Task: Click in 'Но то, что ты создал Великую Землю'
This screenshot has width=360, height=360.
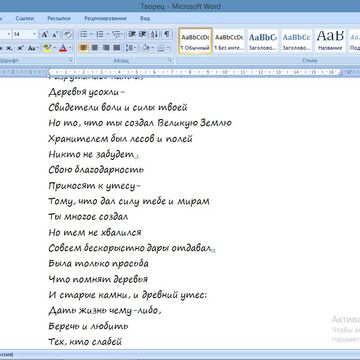Action: (x=140, y=123)
